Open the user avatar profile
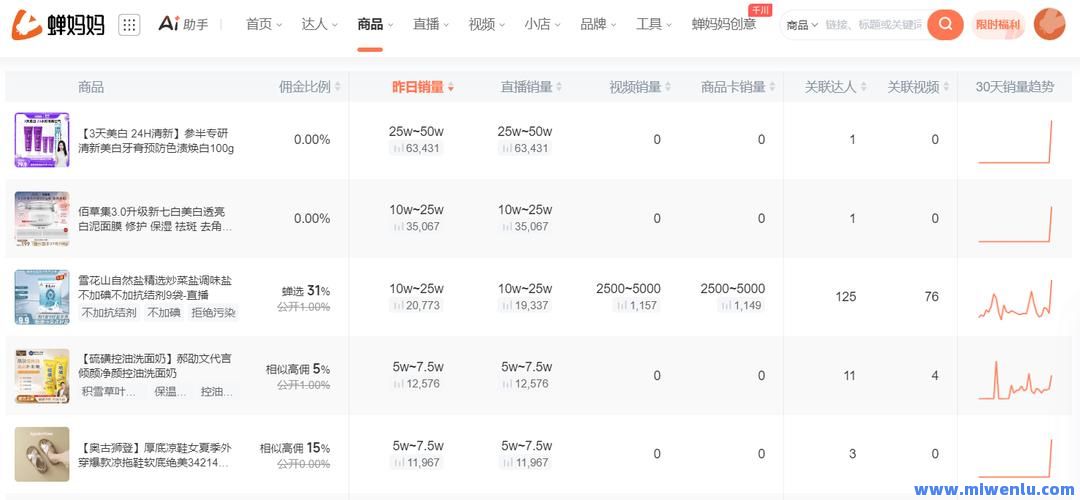Viewport: 1080px width, 500px height. click(1049, 24)
